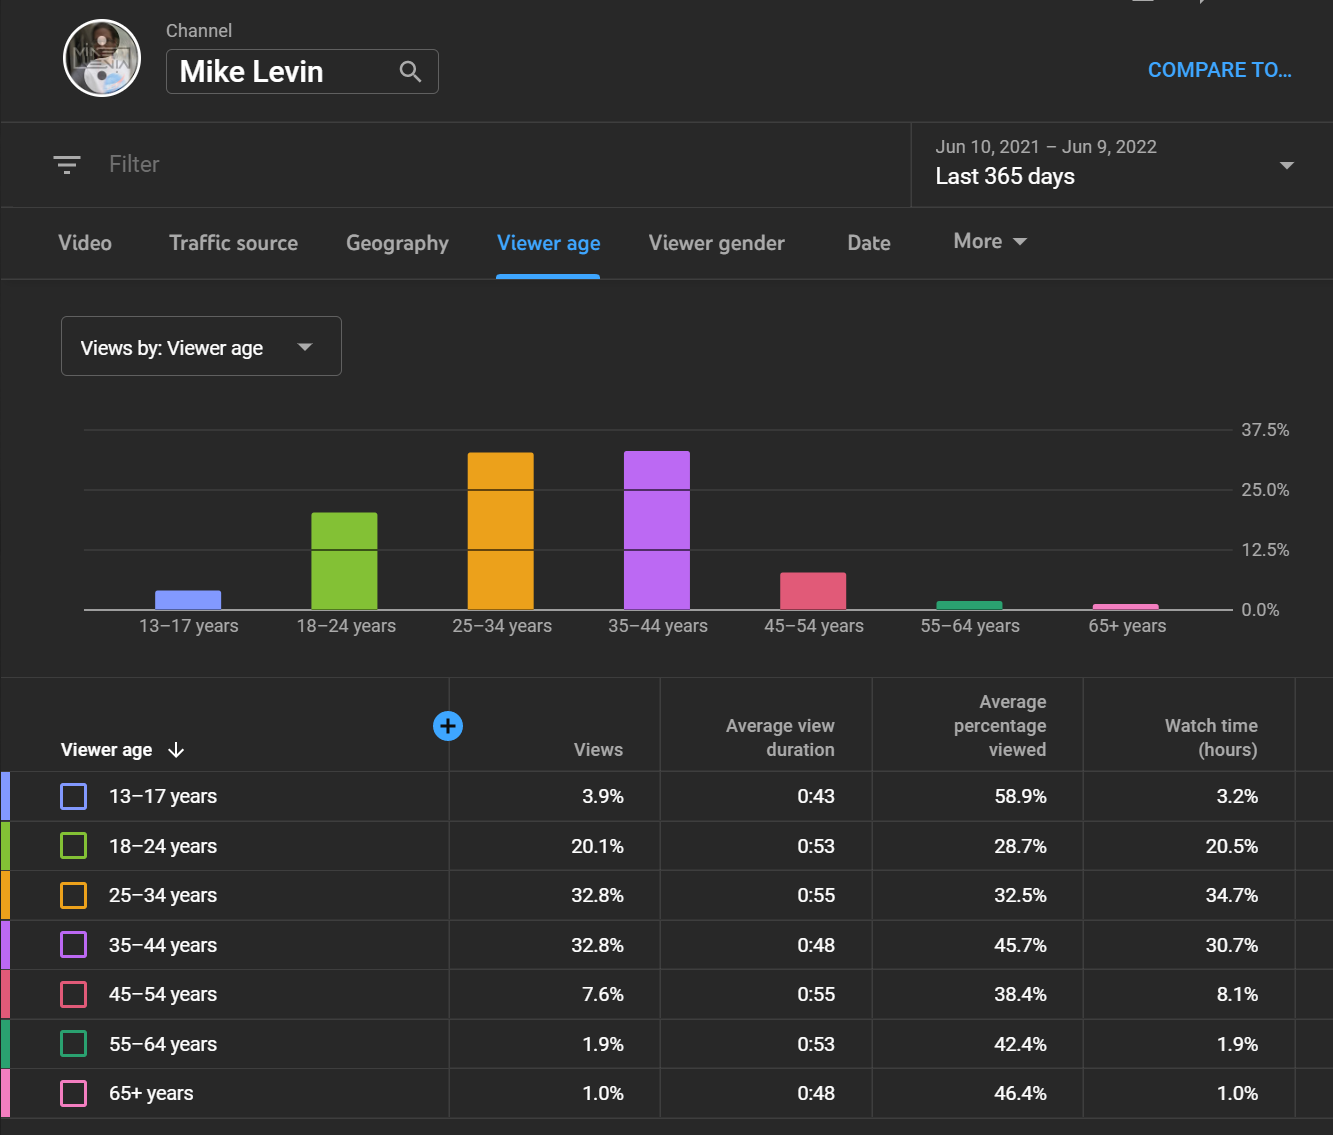Click the green 18–24 years chart bar
This screenshot has height=1135, width=1333.
point(344,561)
